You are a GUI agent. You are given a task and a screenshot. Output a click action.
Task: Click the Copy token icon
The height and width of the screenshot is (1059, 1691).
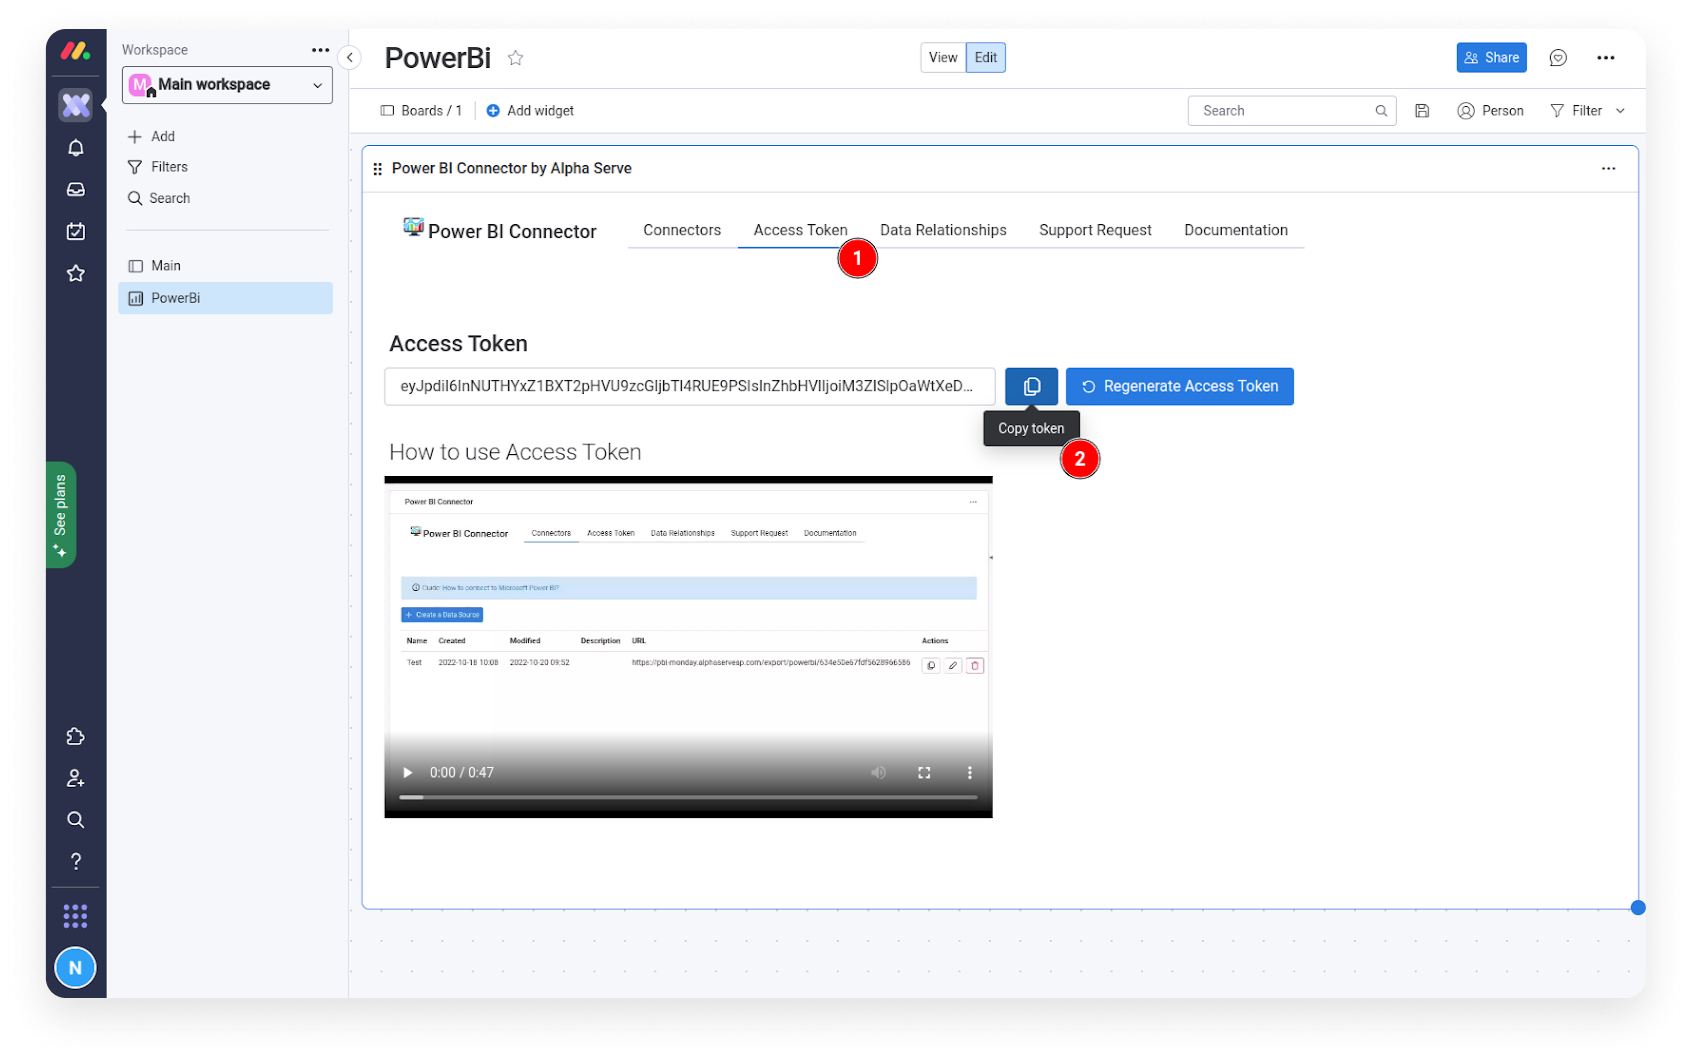(1031, 386)
